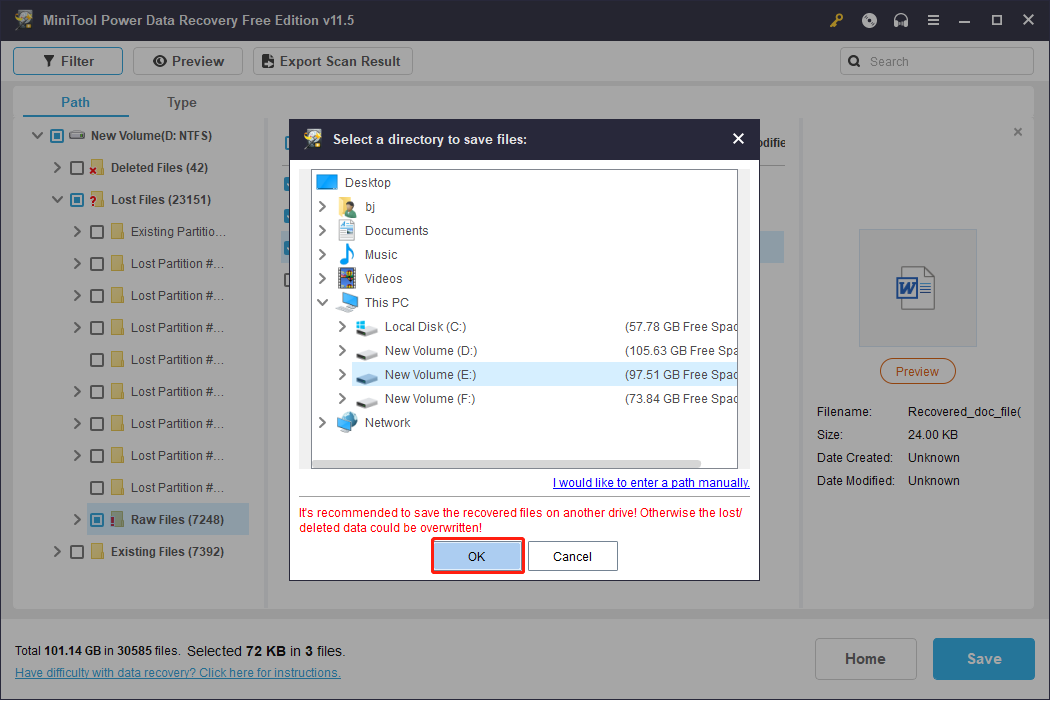Check the Existing Files (7392) checkbox

point(77,551)
